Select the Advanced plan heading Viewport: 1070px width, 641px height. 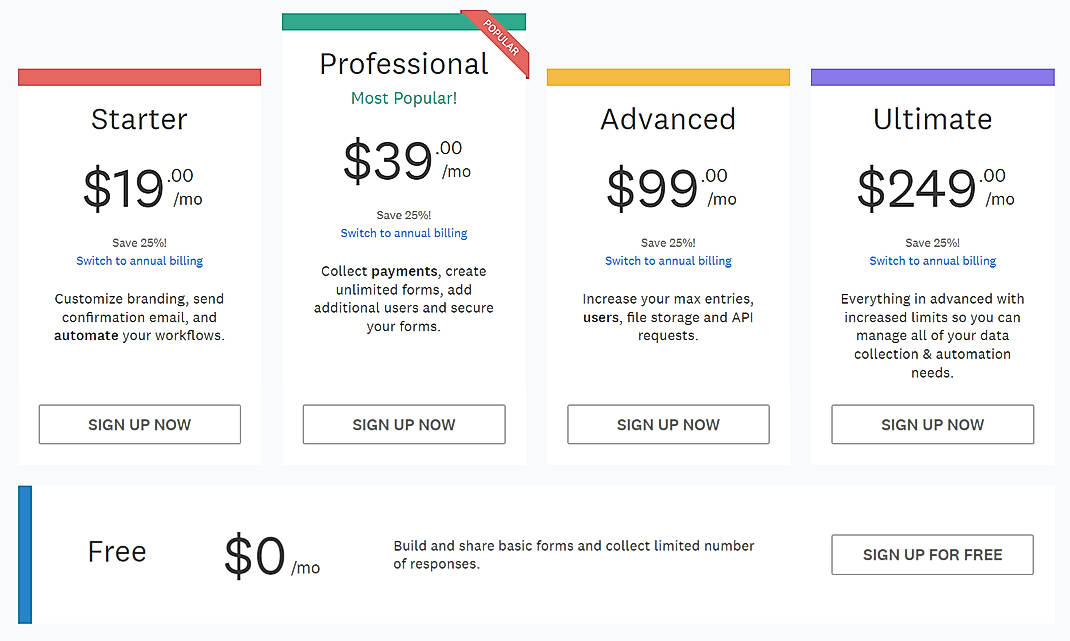tap(667, 119)
